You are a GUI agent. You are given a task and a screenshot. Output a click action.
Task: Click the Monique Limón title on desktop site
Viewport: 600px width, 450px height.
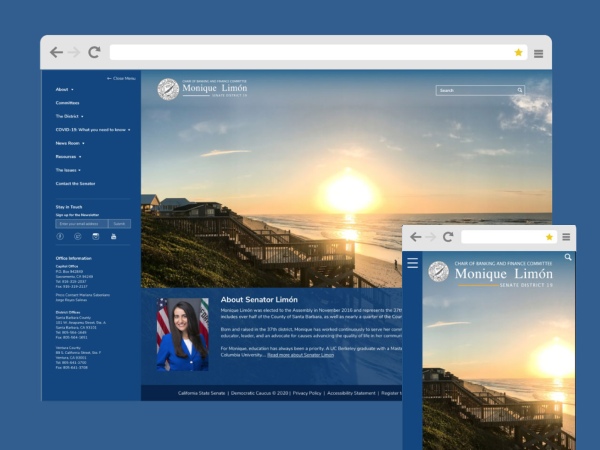coord(215,88)
